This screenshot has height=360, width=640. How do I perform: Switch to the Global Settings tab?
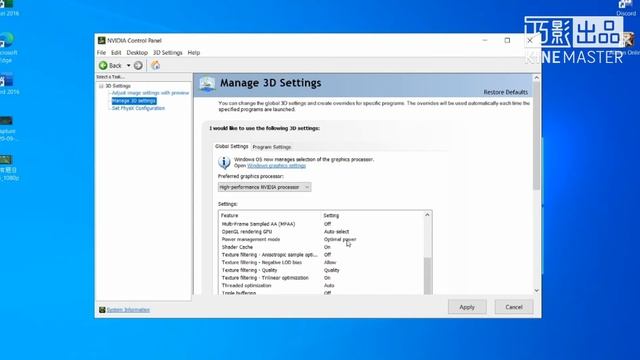tap(231, 146)
